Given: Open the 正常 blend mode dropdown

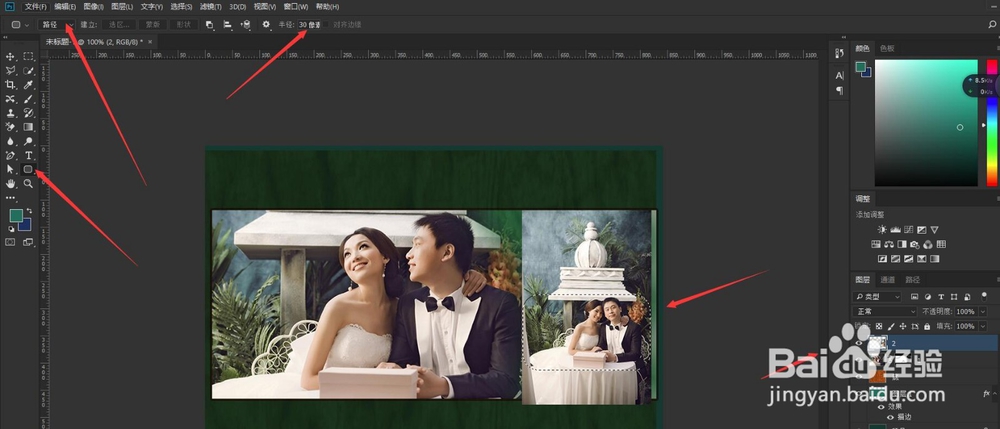Looking at the screenshot, I should click(885, 312).
